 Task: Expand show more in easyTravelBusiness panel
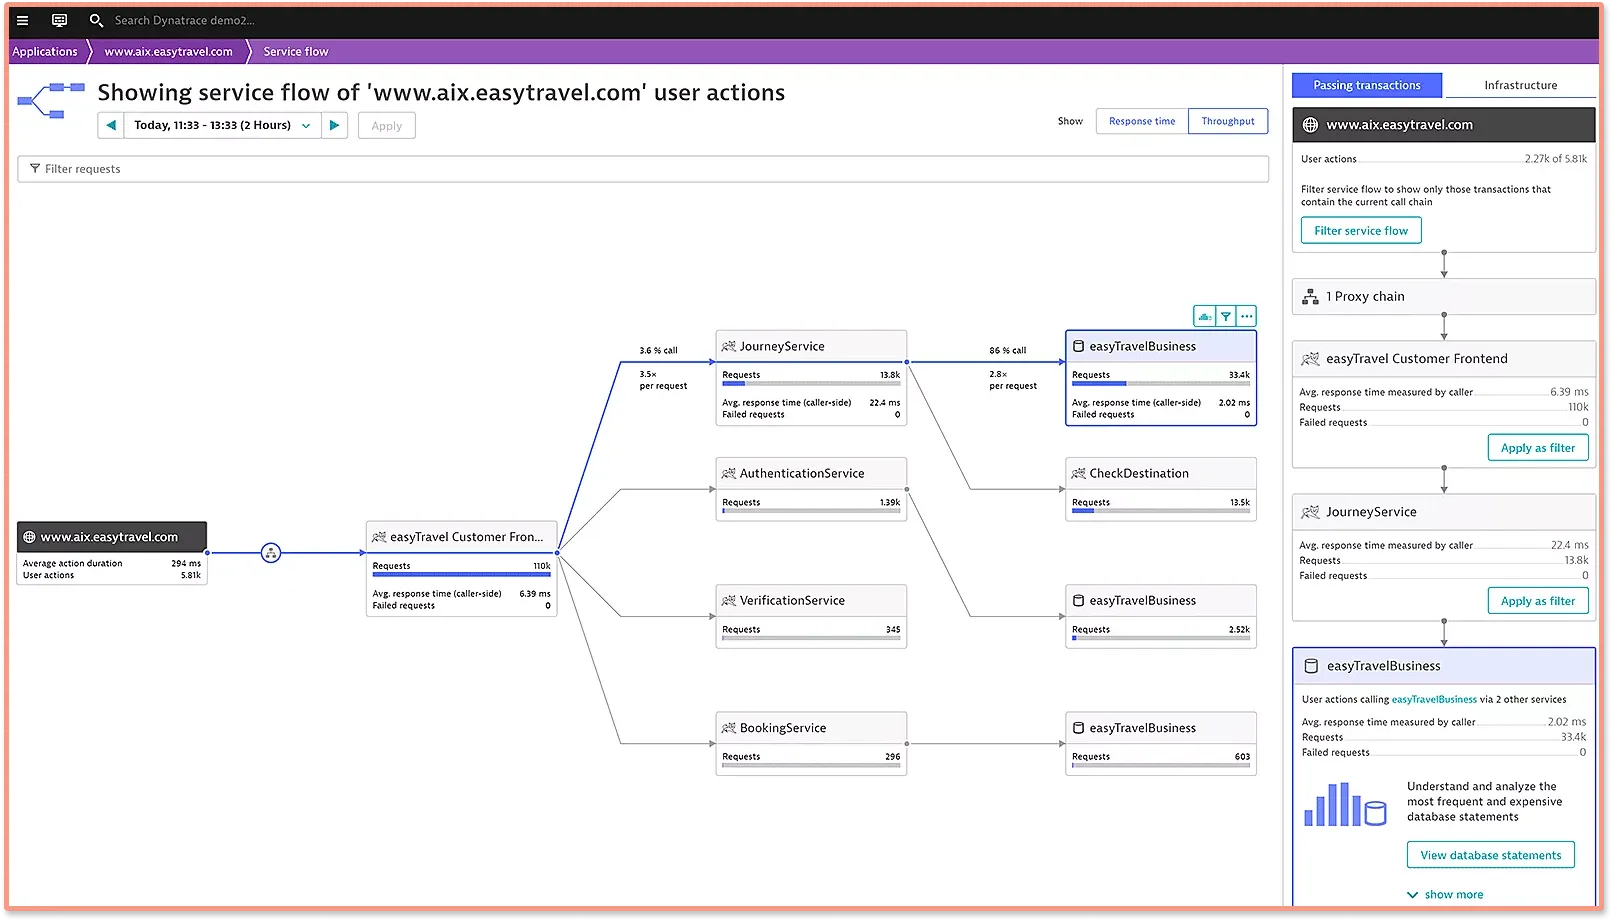[1445, 894]
